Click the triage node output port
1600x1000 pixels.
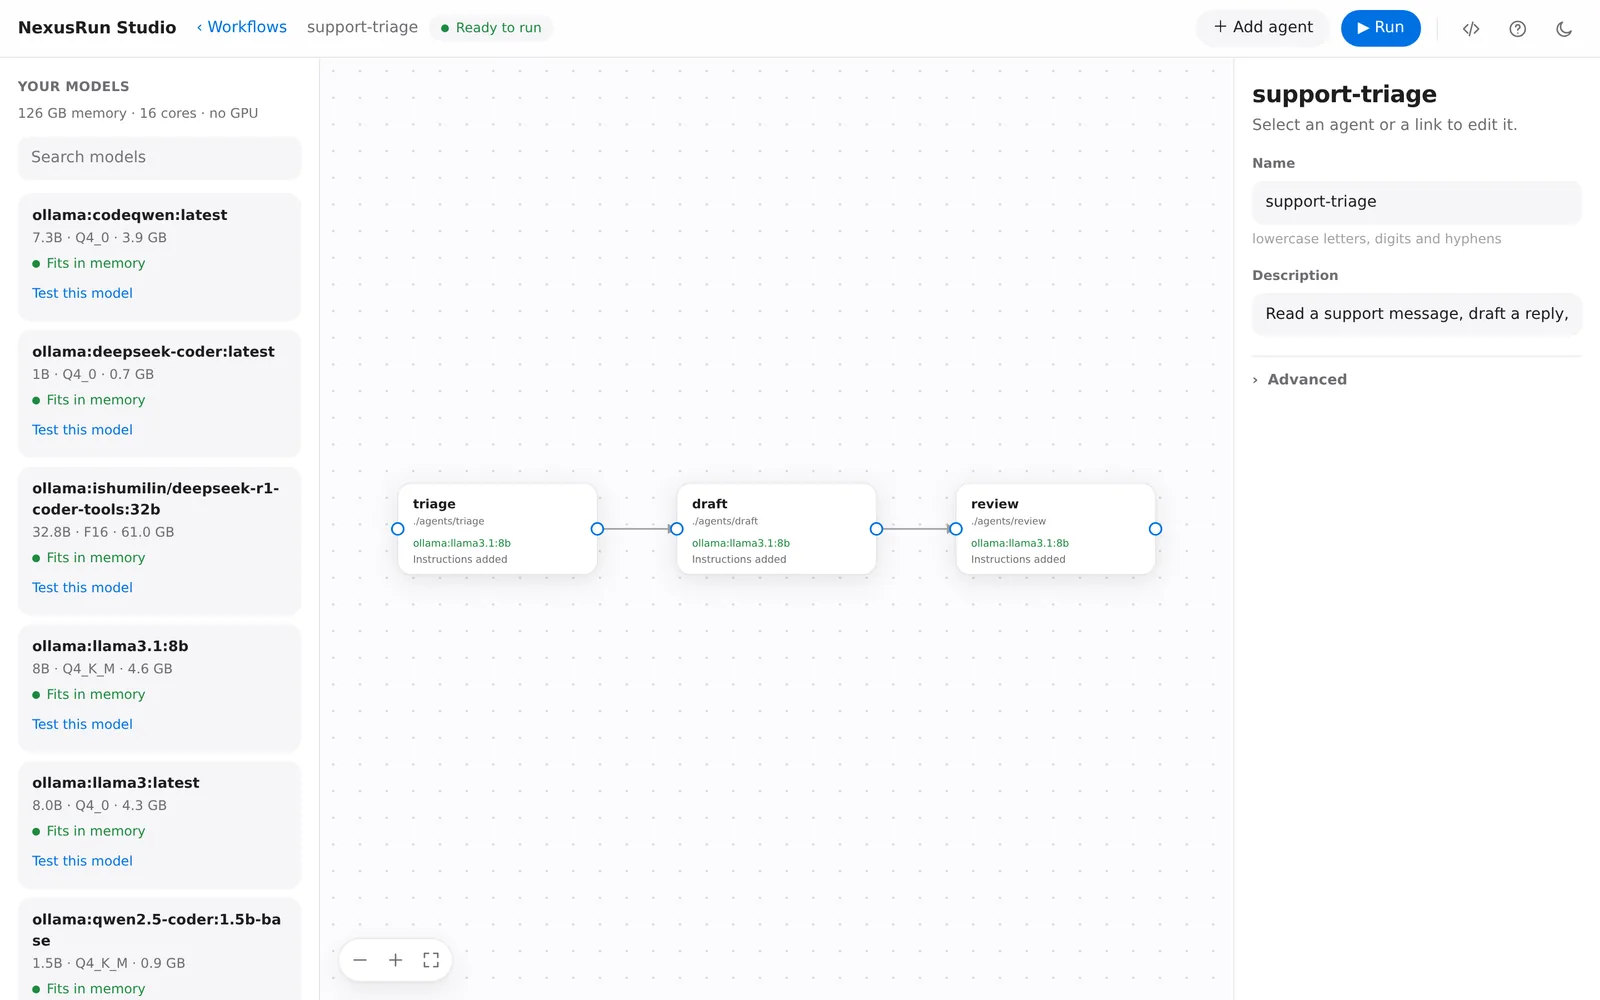coord(597,529)
